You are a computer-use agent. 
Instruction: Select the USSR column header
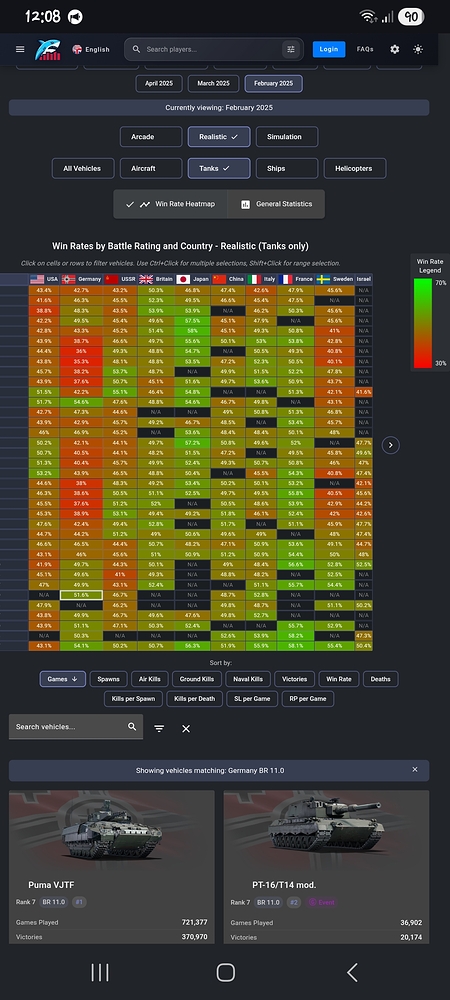(x=120, y=279)
